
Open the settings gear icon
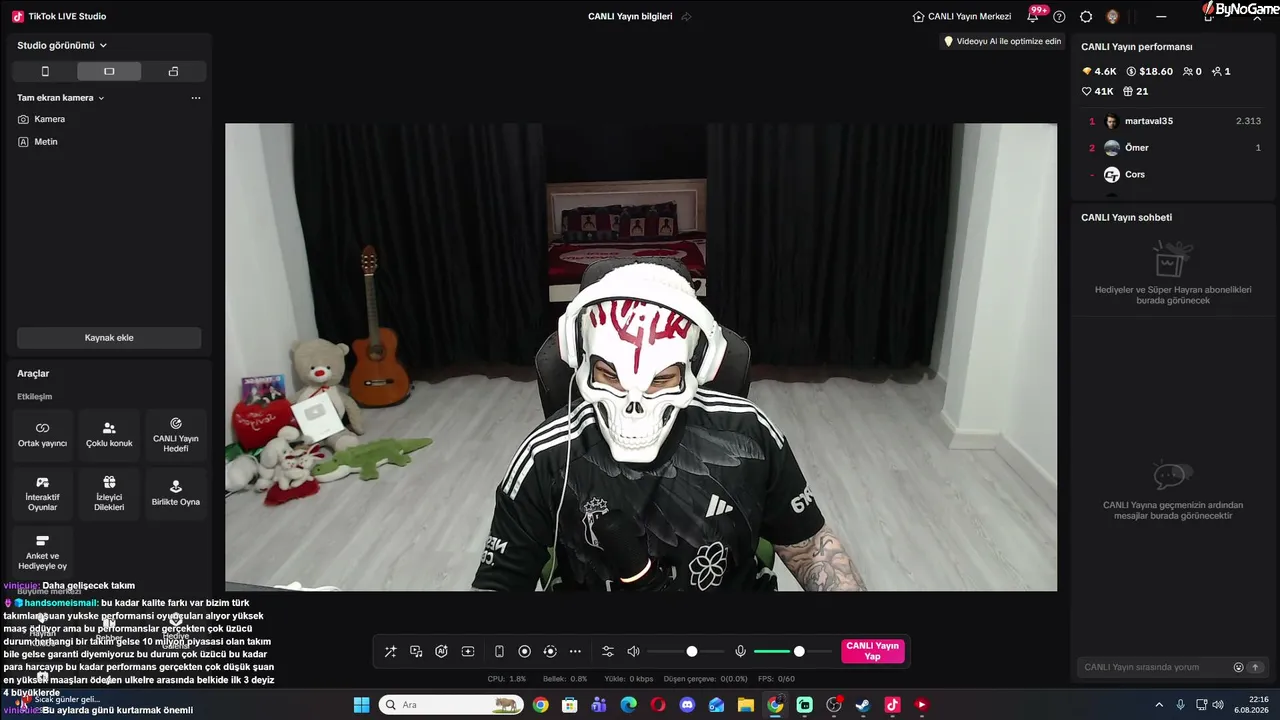[1086, 16]
